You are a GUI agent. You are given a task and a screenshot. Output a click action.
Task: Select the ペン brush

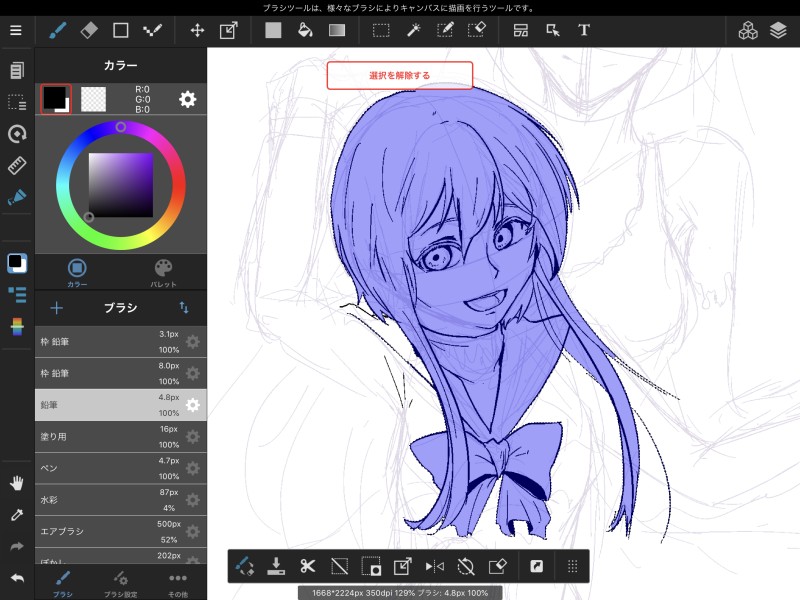pos(120,468)
